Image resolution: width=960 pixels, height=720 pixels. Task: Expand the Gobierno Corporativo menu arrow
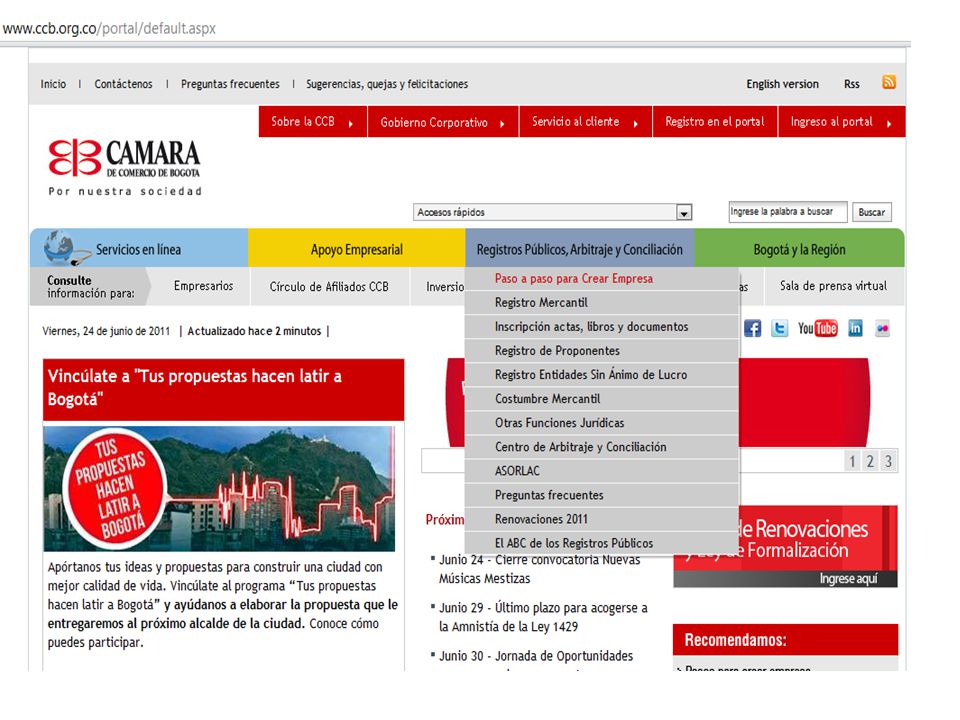click(502, 123)
